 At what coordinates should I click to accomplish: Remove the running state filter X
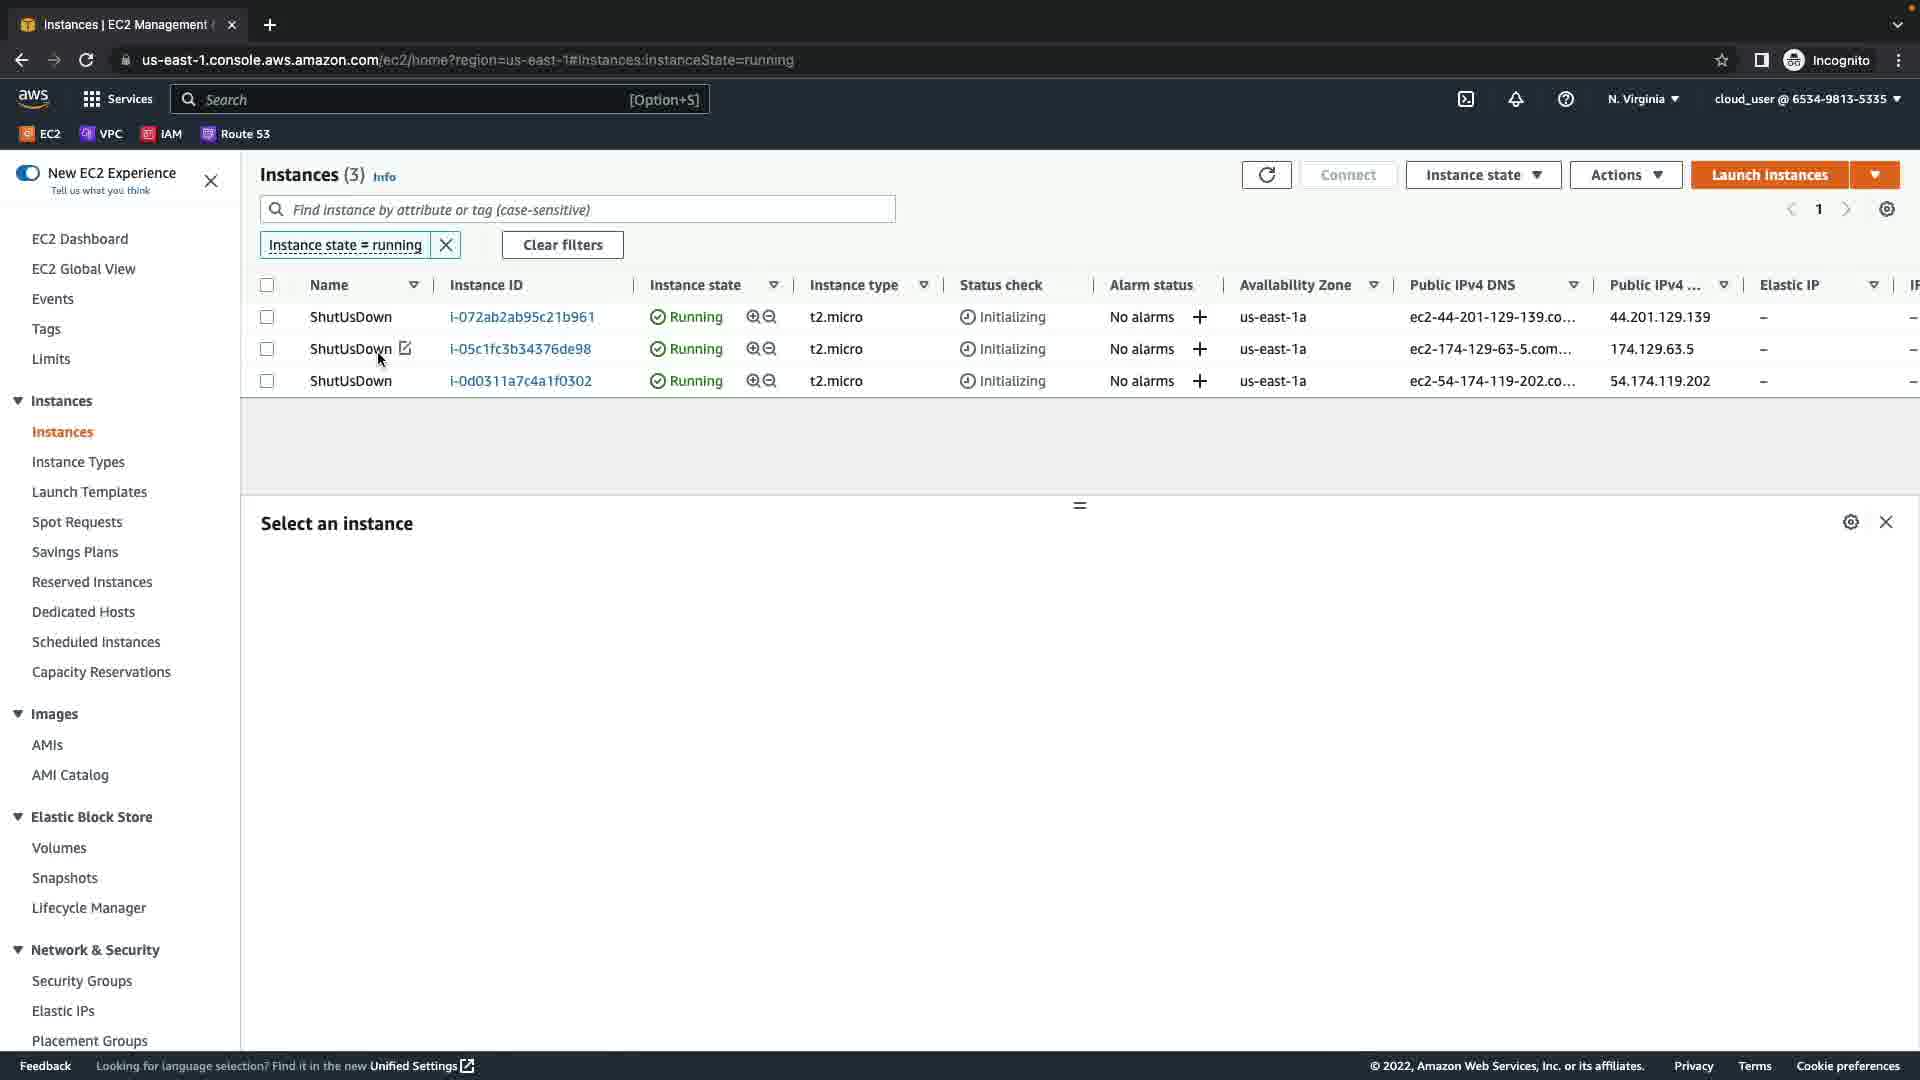446,245
